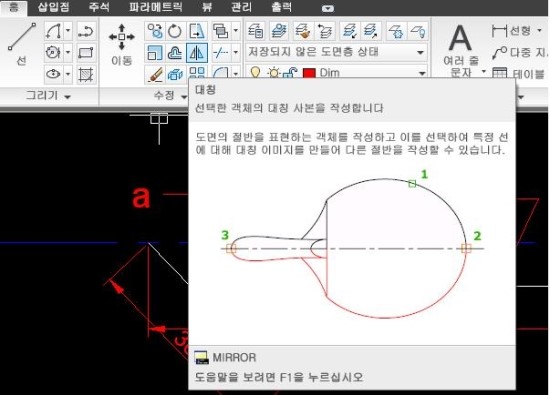Open the Ellipse tool dropdown arrow
The image size is (550, 395).
click(68, 74)
